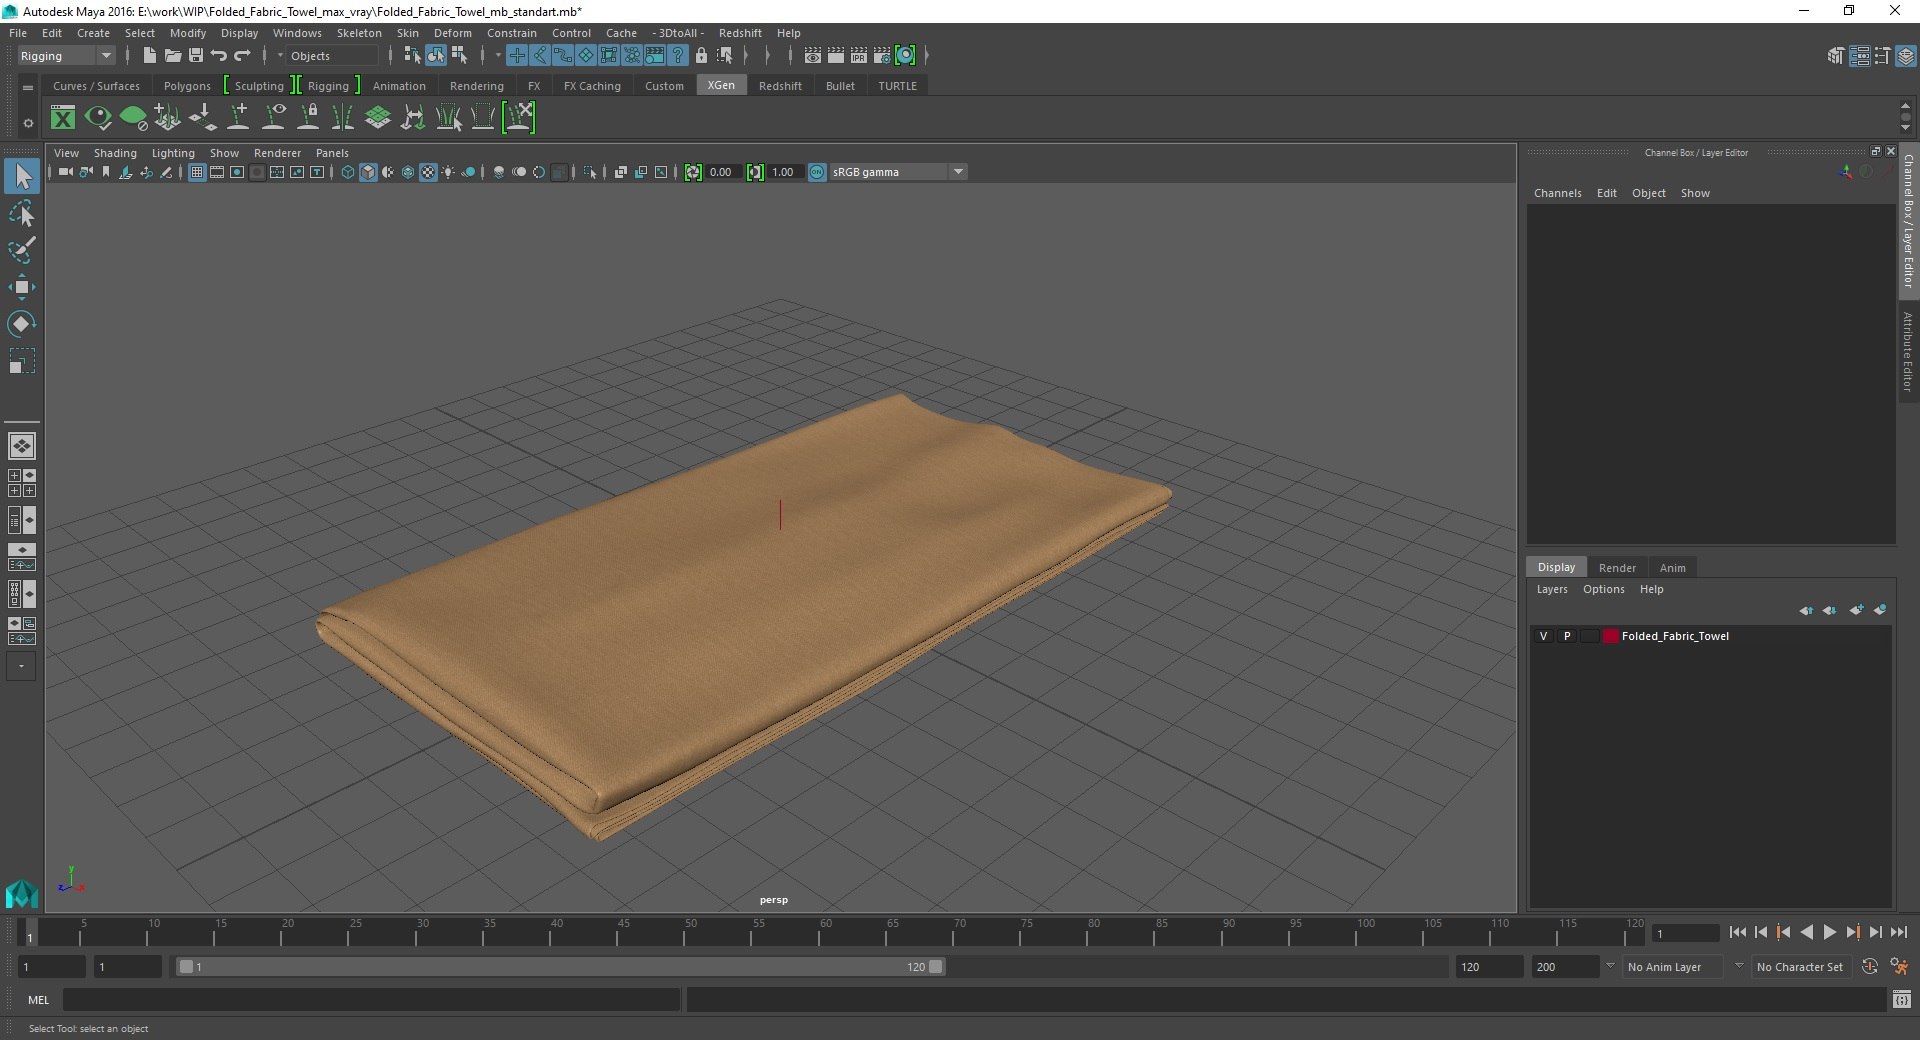This screenshot has width=1920, height=1040.
Task: Open the XGen window shelf icon
Action: coord(63,118)
